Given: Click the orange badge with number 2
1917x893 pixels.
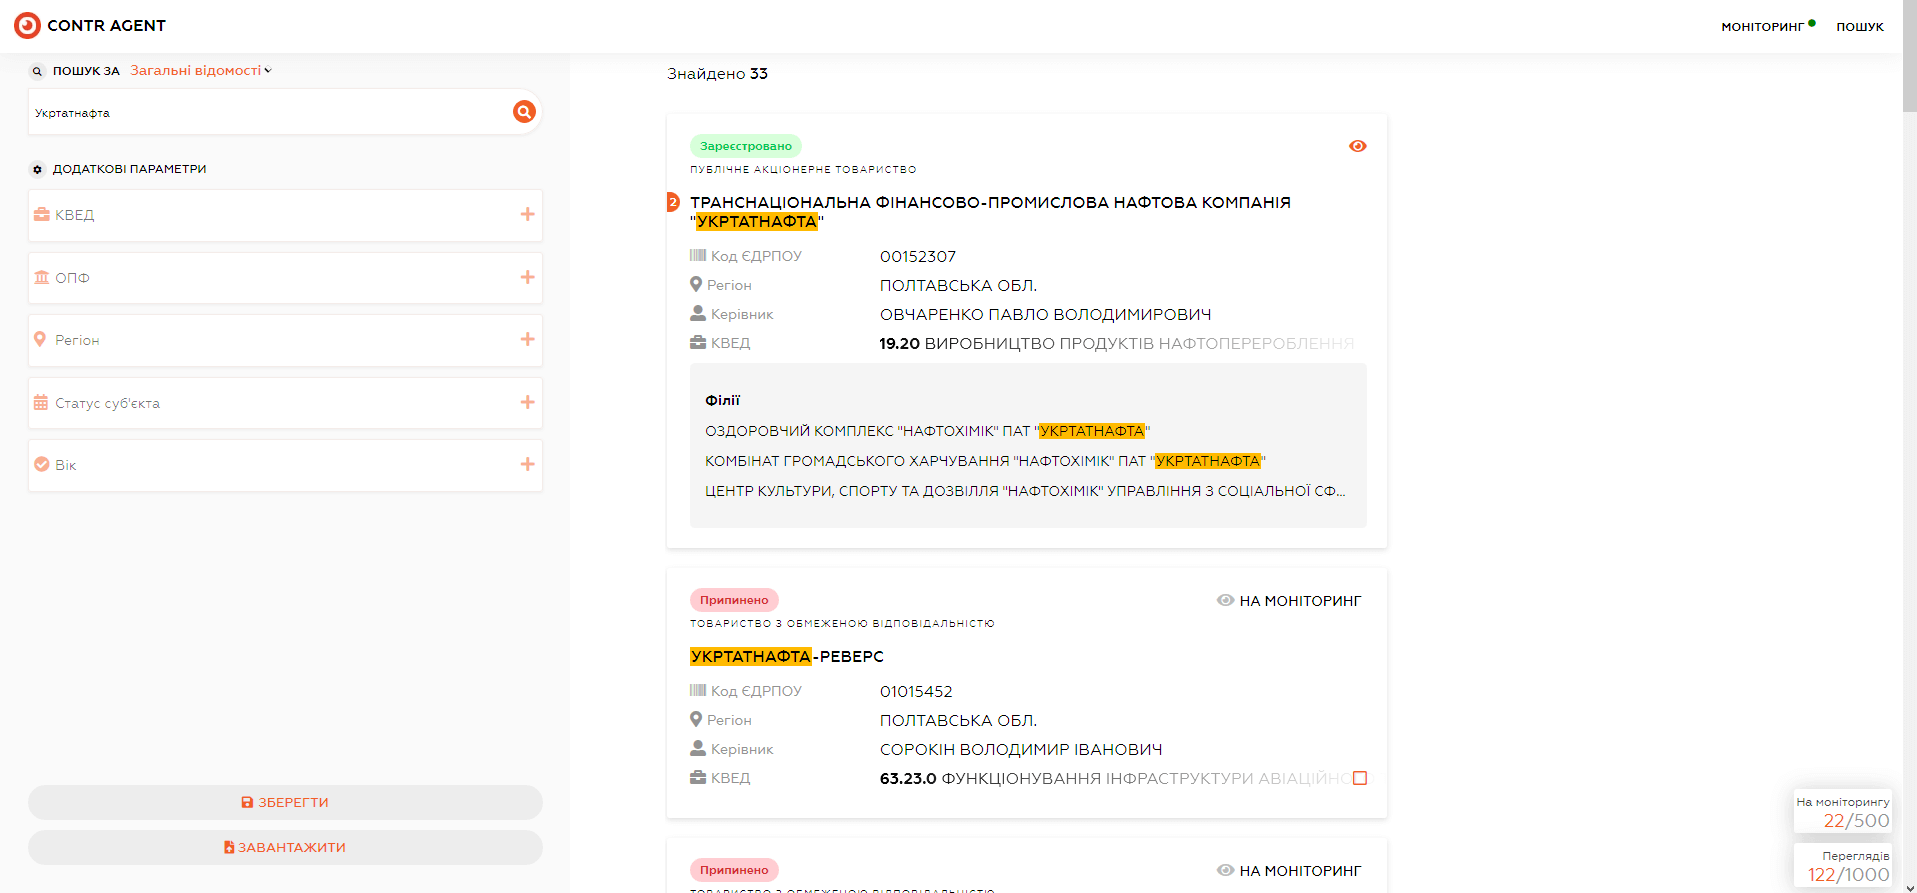Looking at the screenshot, I should point(673,202).
